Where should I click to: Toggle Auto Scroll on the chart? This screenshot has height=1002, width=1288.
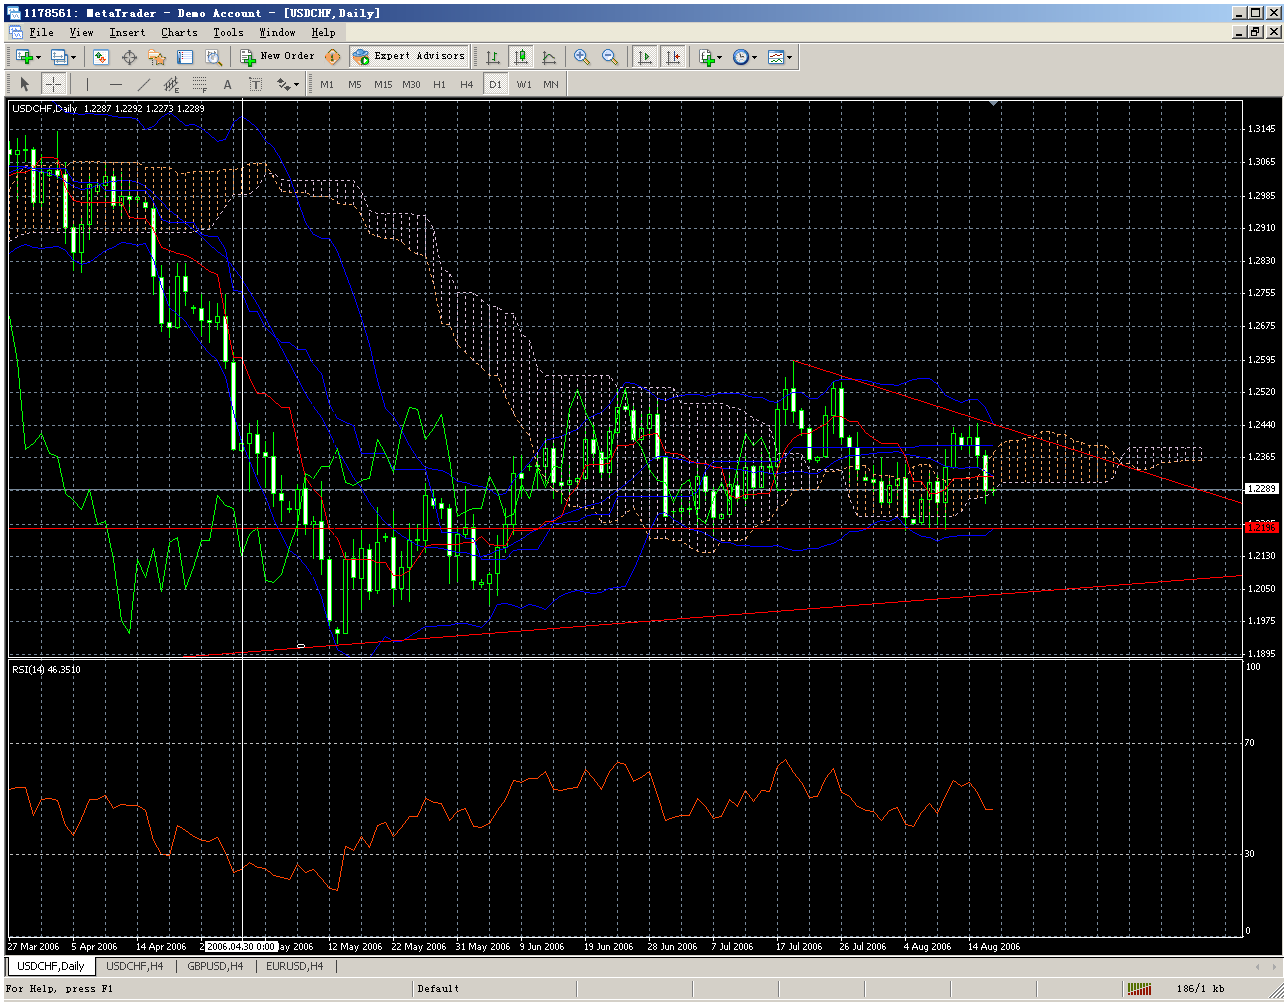(x=645, y=57)
